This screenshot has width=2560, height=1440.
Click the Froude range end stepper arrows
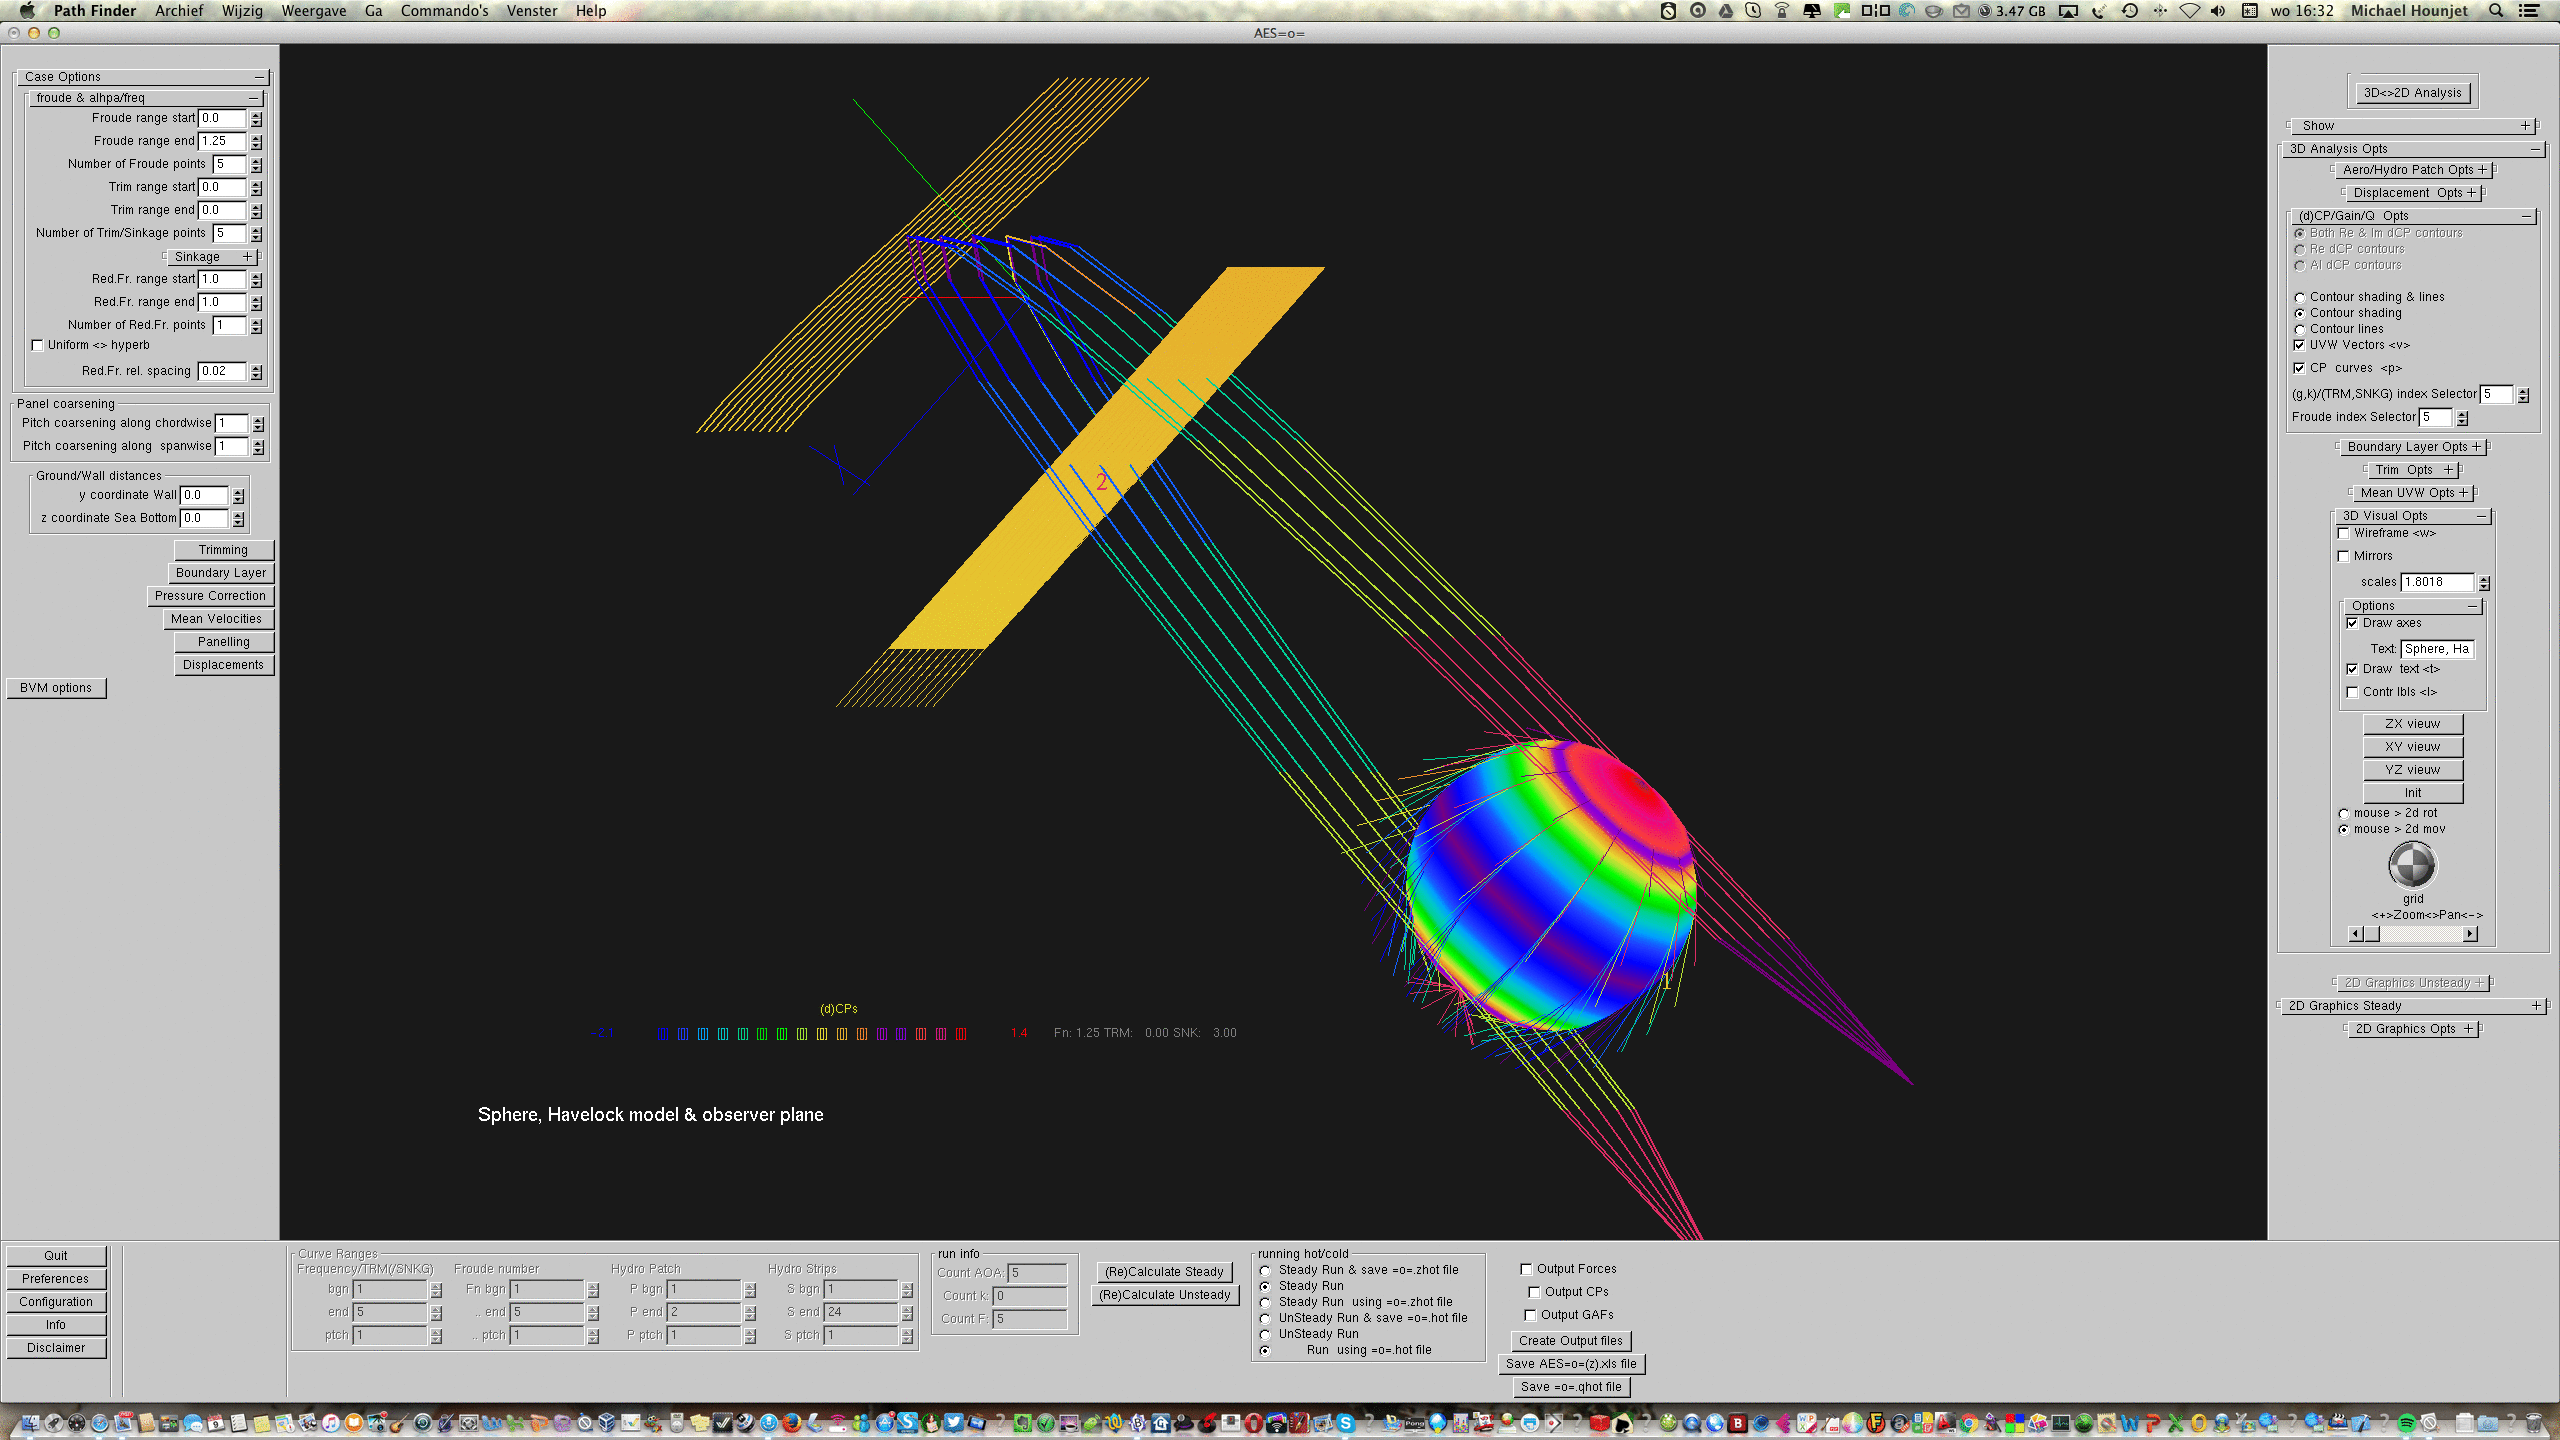[x=257, y=141]
